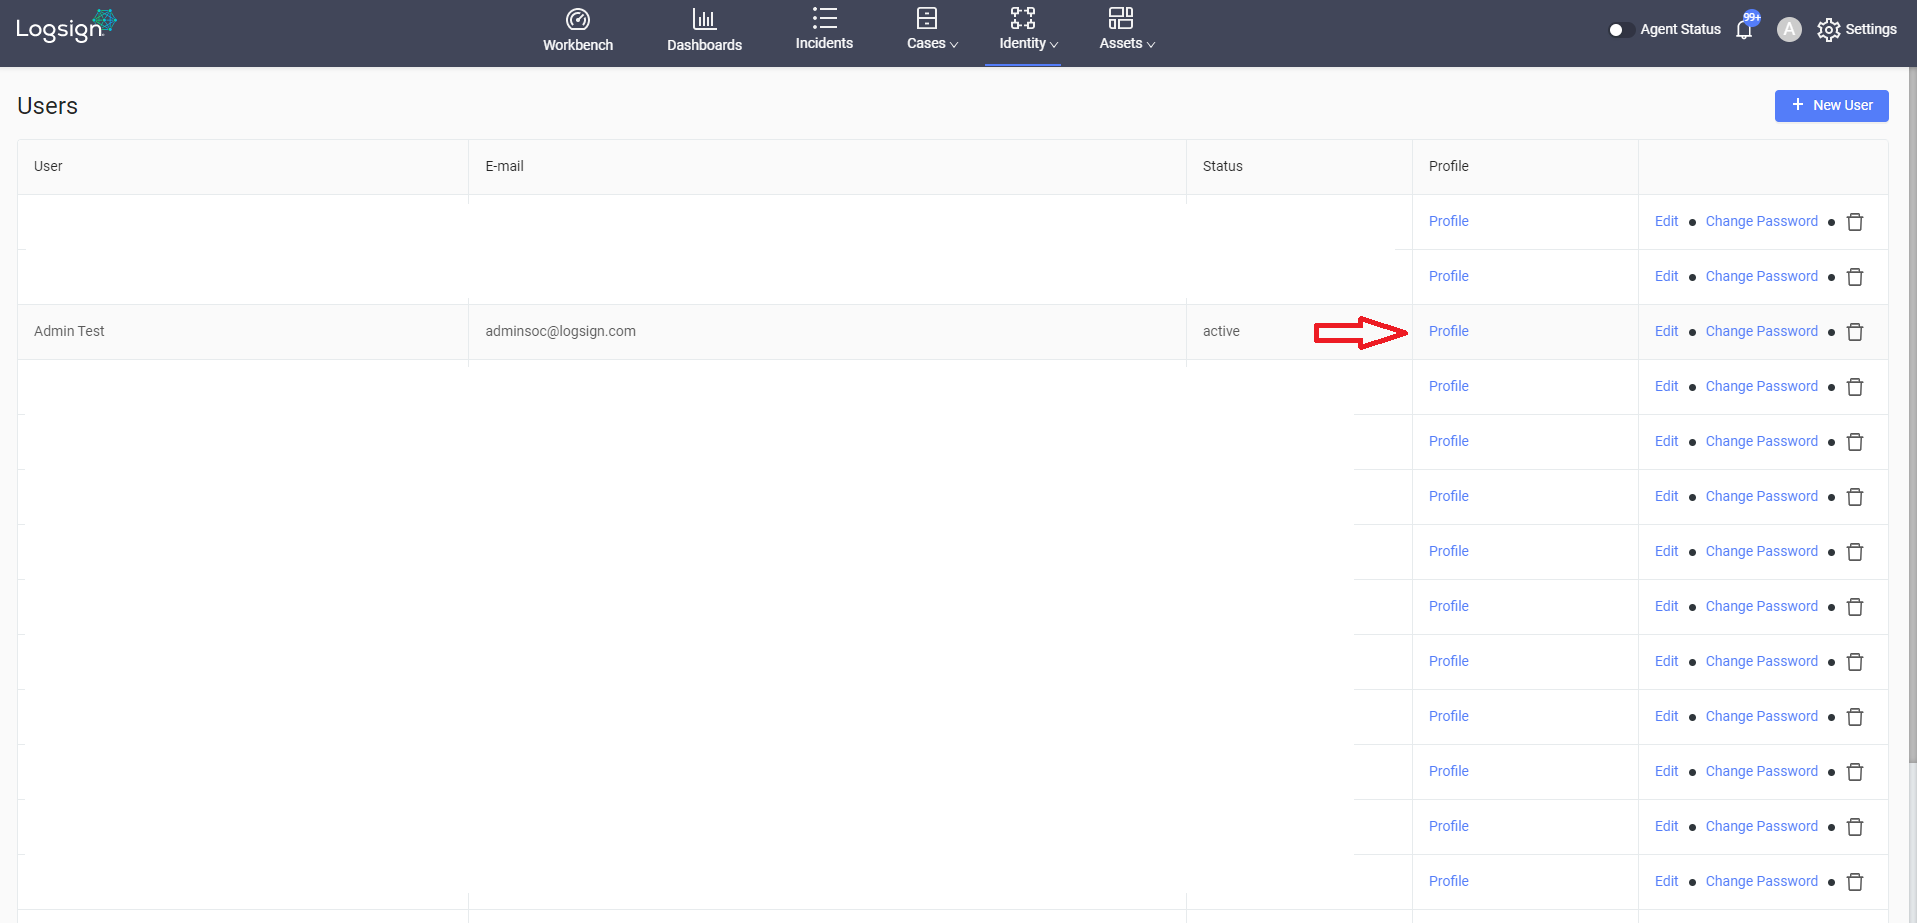
Task: Click the Logsign logo
Action: tap(66, 27)
